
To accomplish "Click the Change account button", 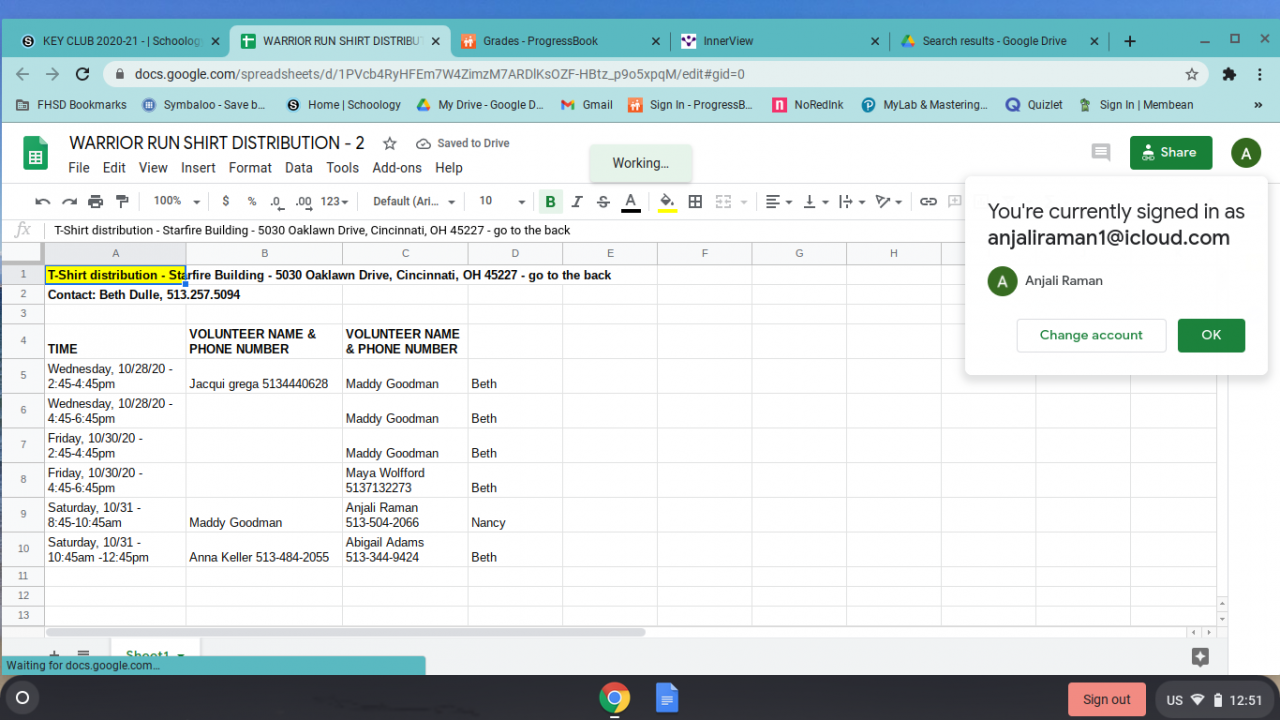I will [1091, 335].
